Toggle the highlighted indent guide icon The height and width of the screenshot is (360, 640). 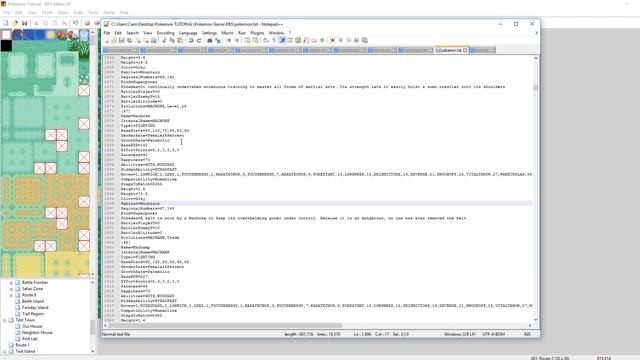click(x=282, y=40)
